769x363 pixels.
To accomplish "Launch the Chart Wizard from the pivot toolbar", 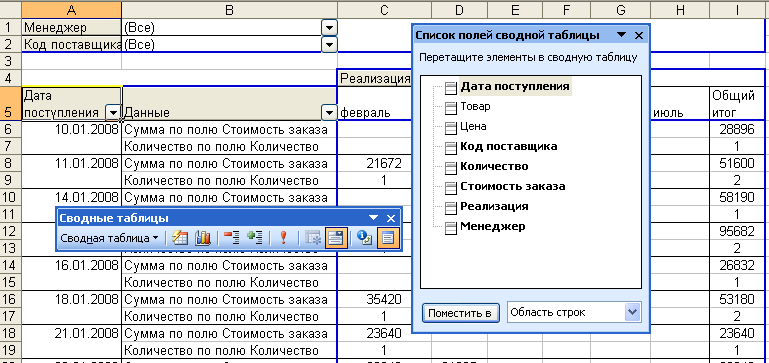I will click(202, 238).
